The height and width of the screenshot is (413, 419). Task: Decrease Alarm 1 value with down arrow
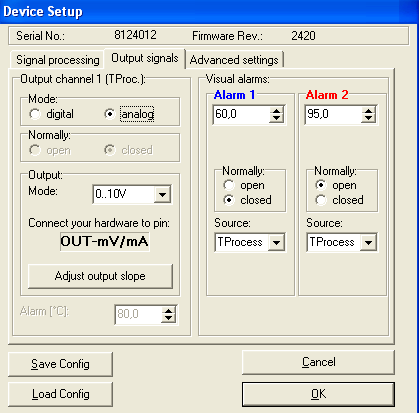[276, 119]
